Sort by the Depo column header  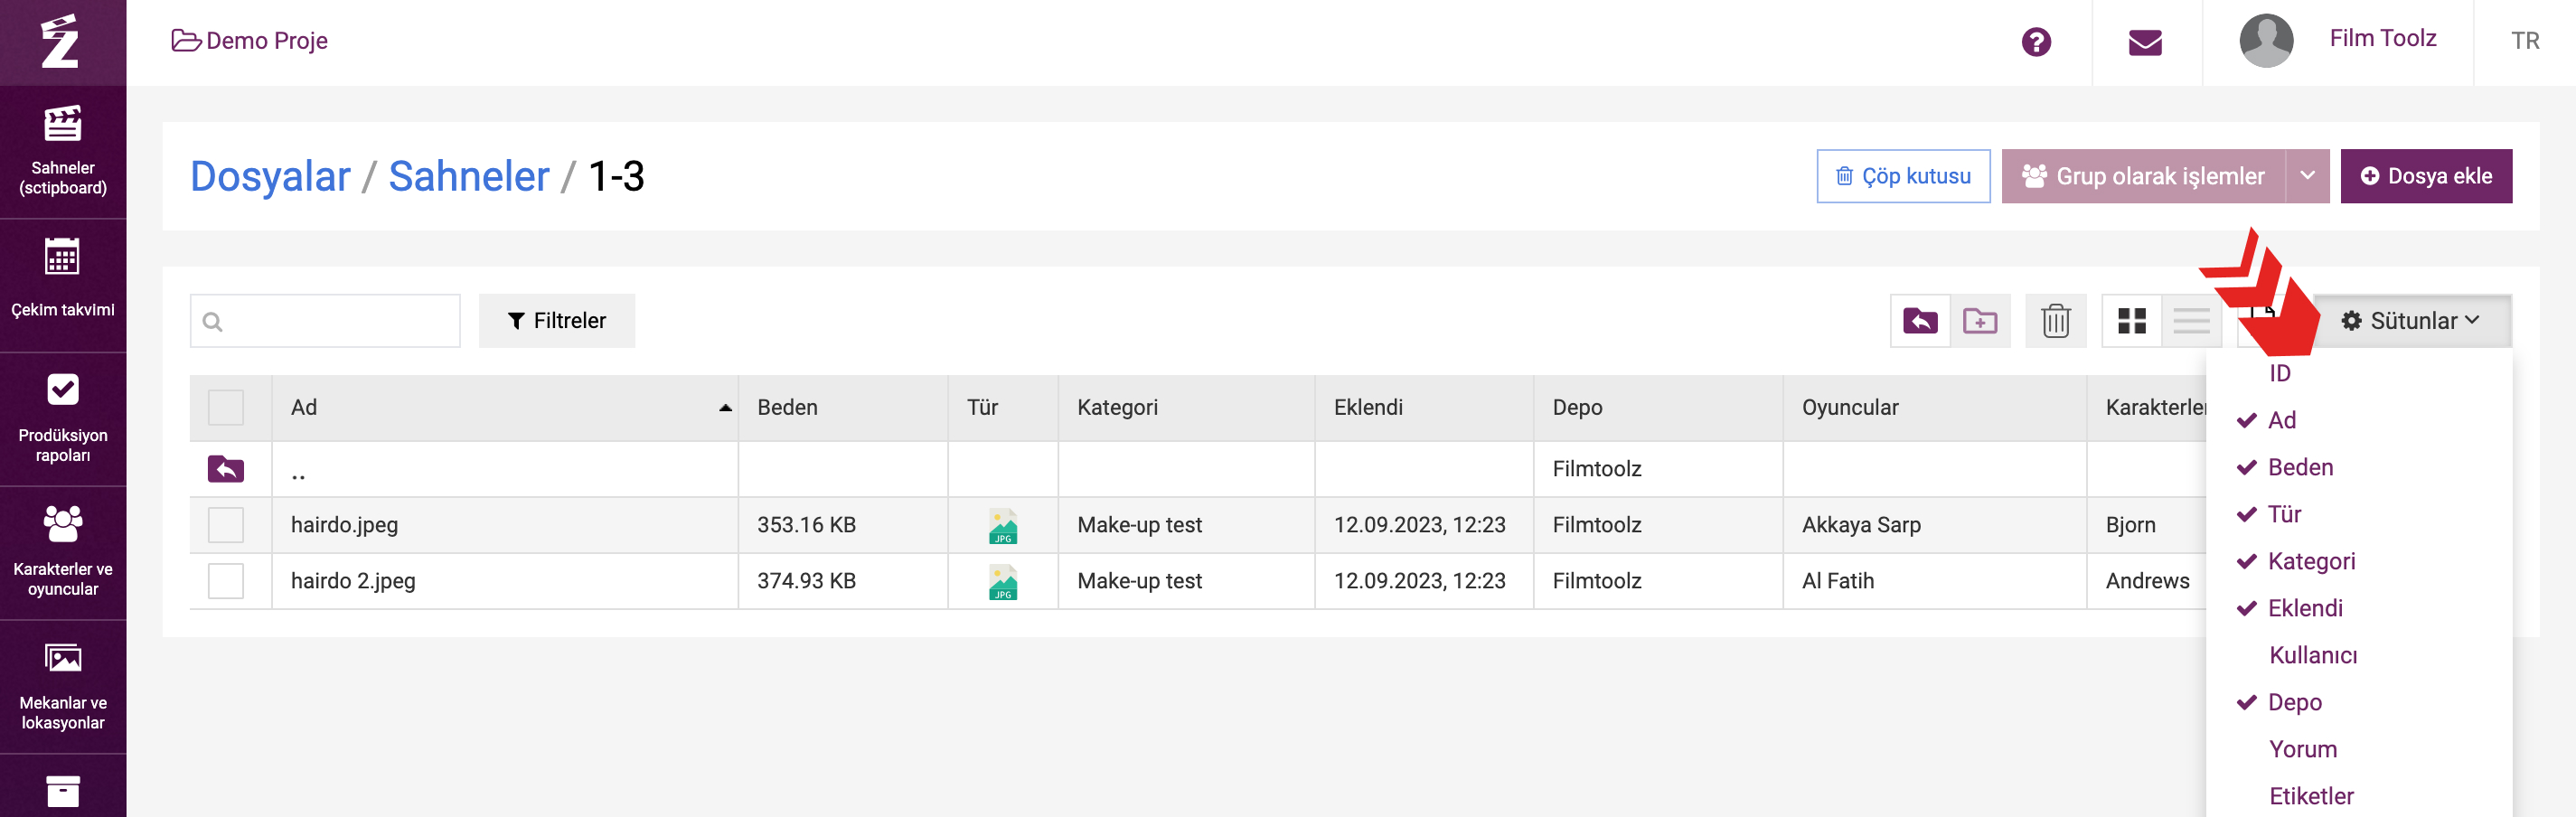1658,408
